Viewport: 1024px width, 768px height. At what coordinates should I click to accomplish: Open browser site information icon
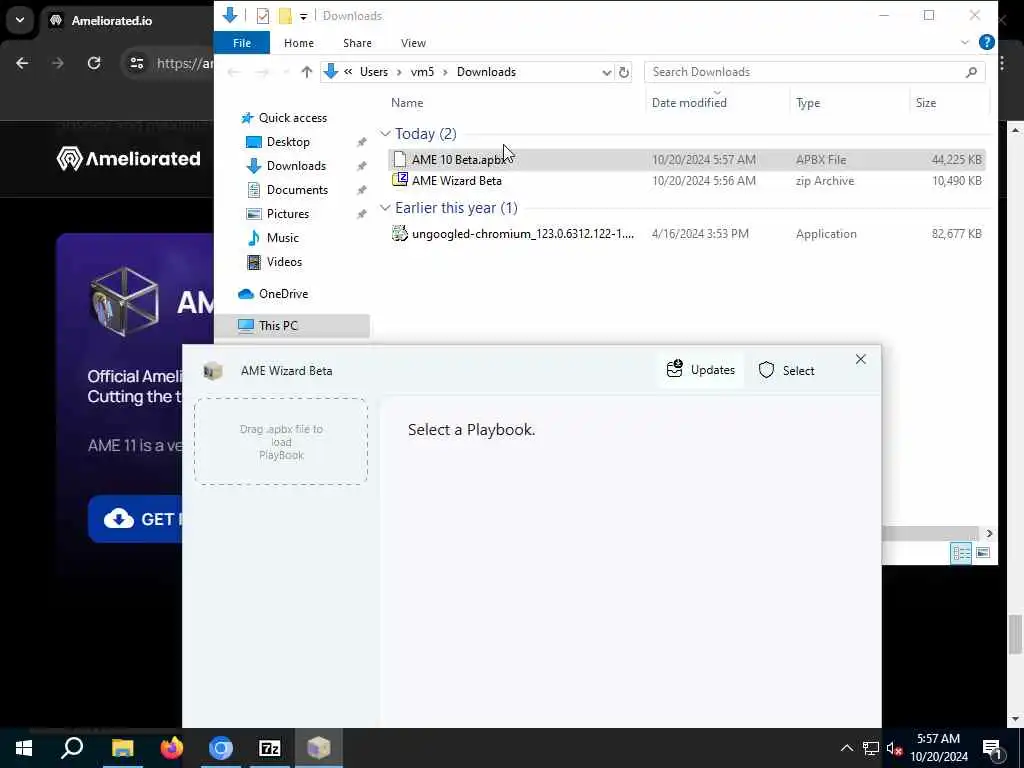[136, 63]
